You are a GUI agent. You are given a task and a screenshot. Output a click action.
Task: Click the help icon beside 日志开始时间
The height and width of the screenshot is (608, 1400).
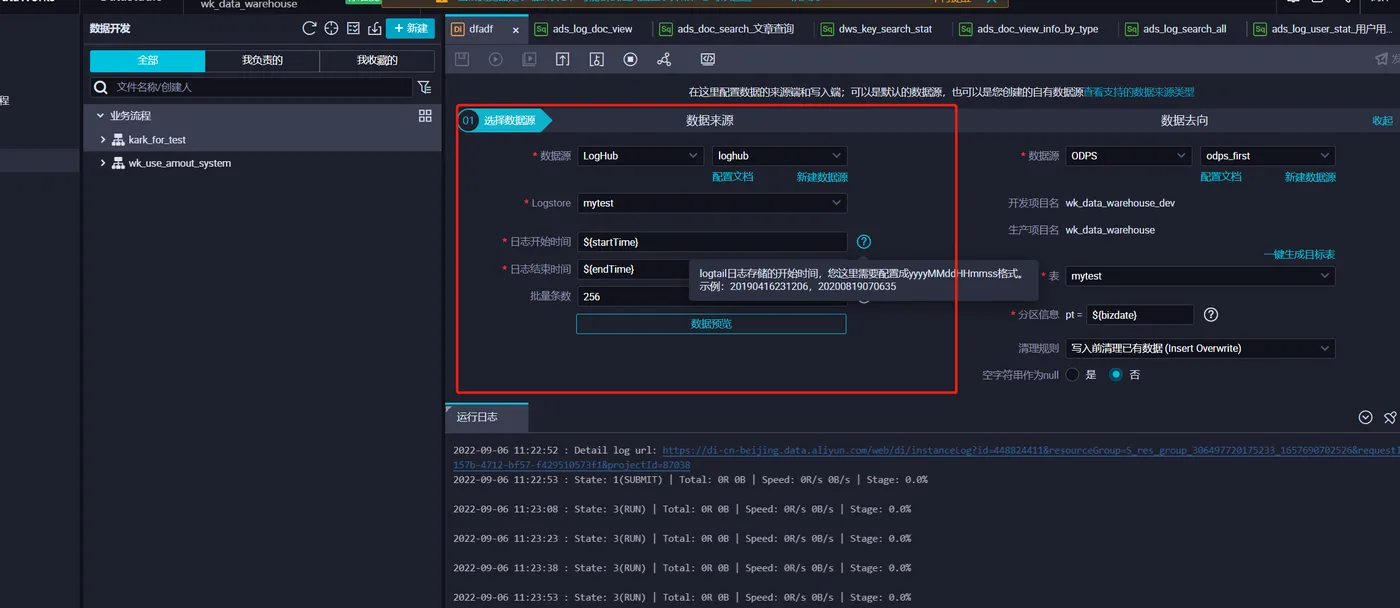coord(864,242)
